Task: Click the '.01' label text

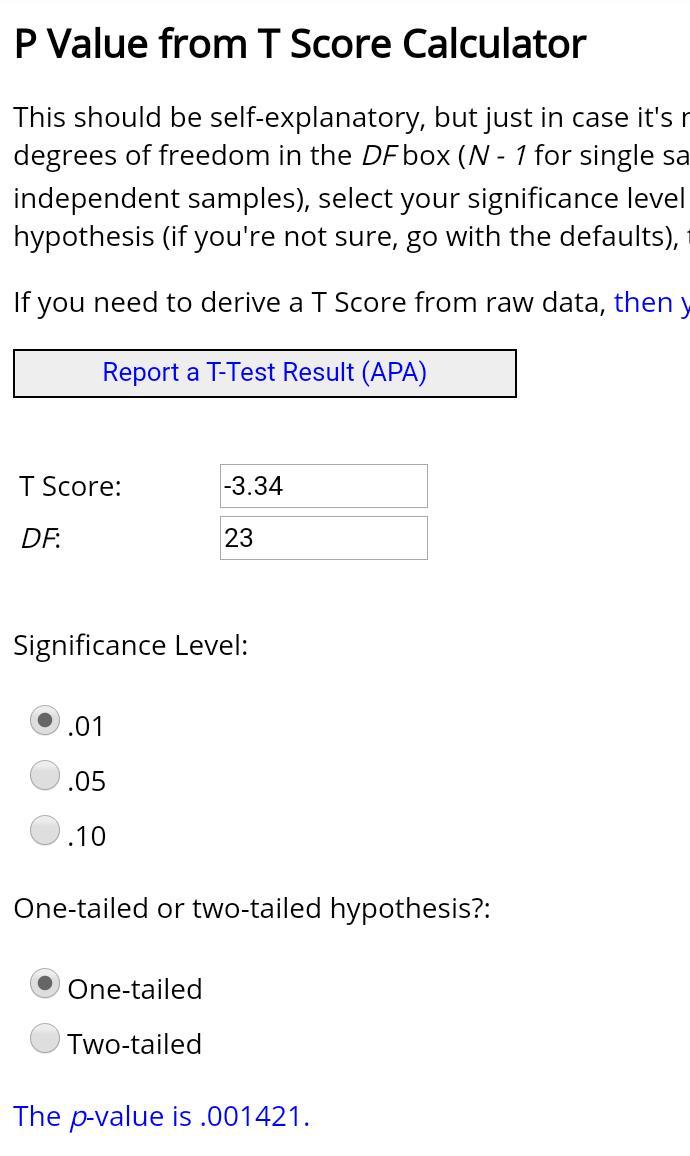Action: pos(85,727)
